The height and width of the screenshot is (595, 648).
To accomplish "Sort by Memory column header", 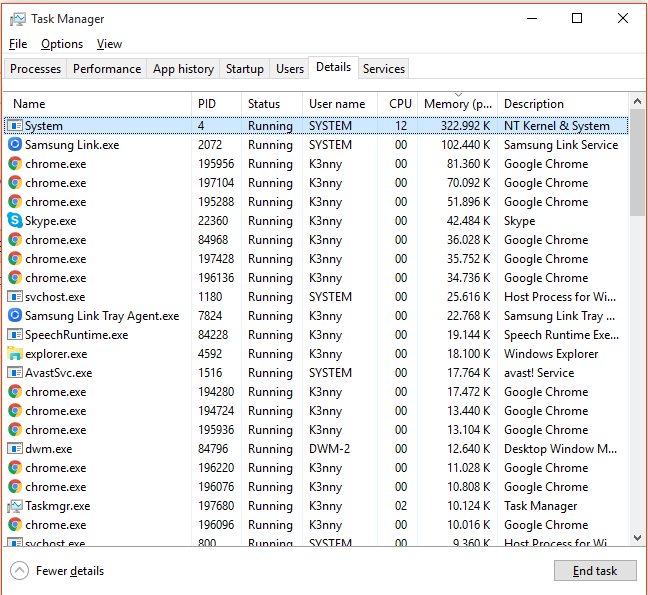I will [458, 104].
